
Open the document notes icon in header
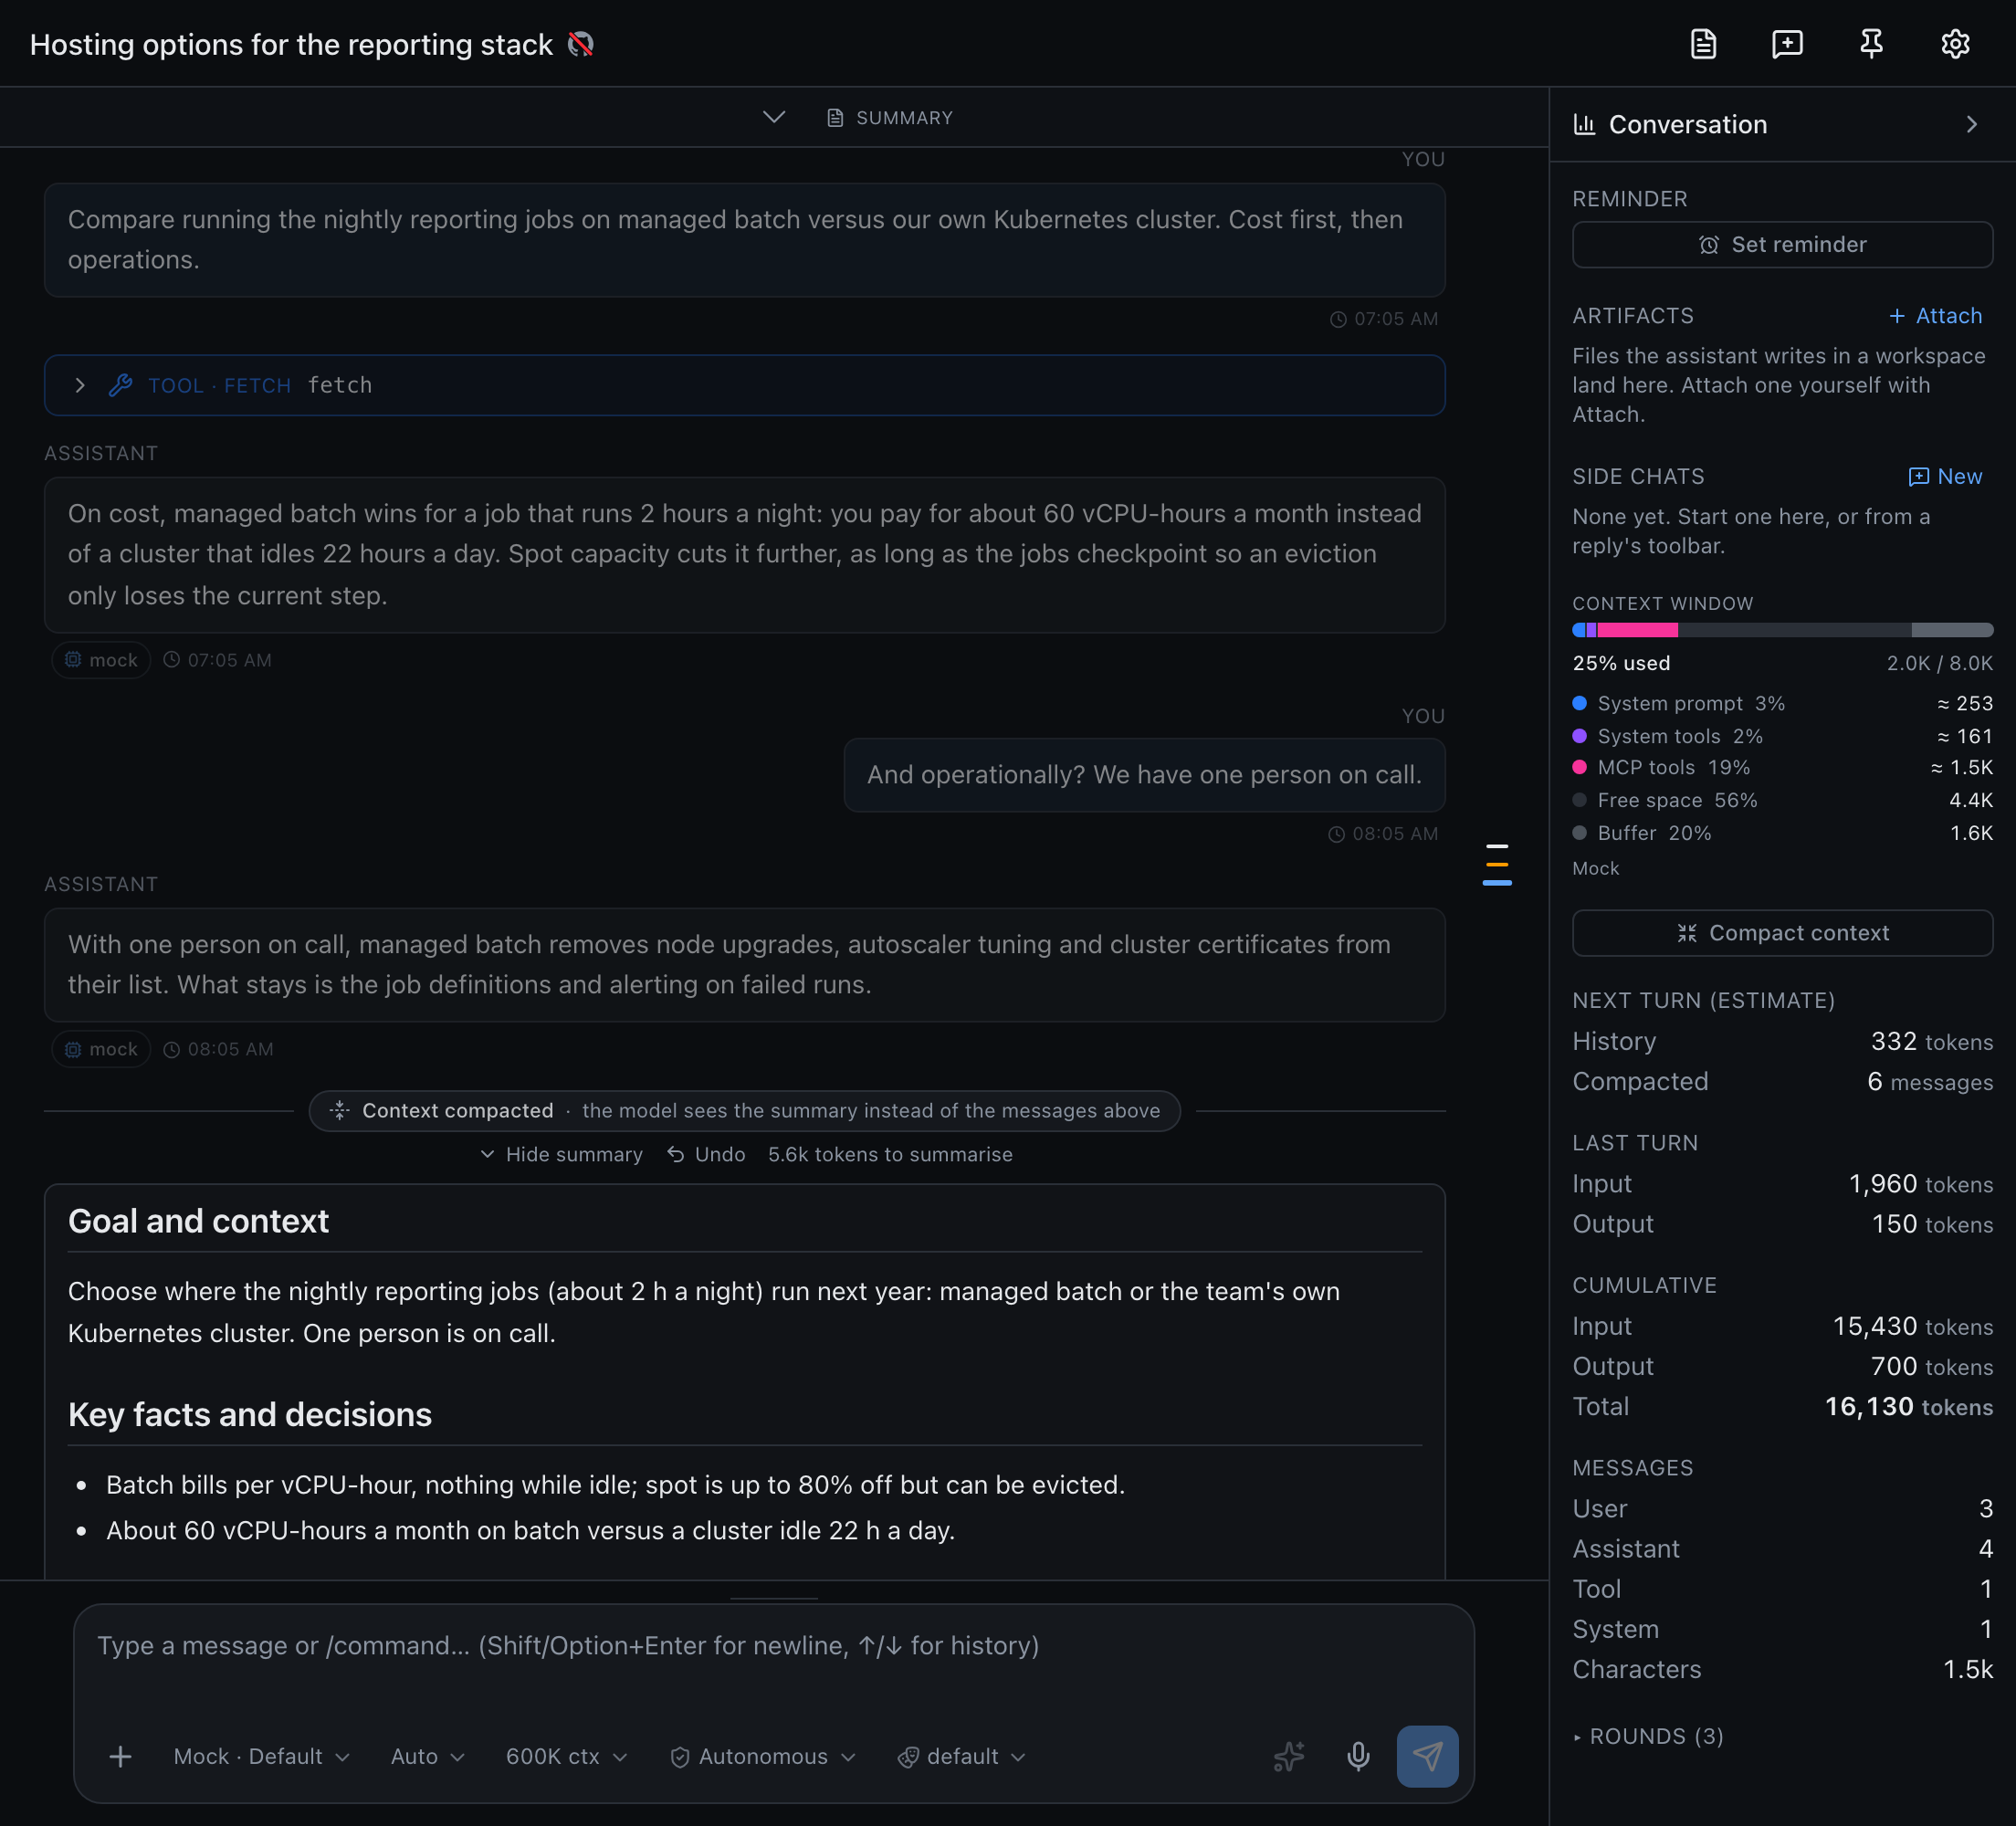1703,44
